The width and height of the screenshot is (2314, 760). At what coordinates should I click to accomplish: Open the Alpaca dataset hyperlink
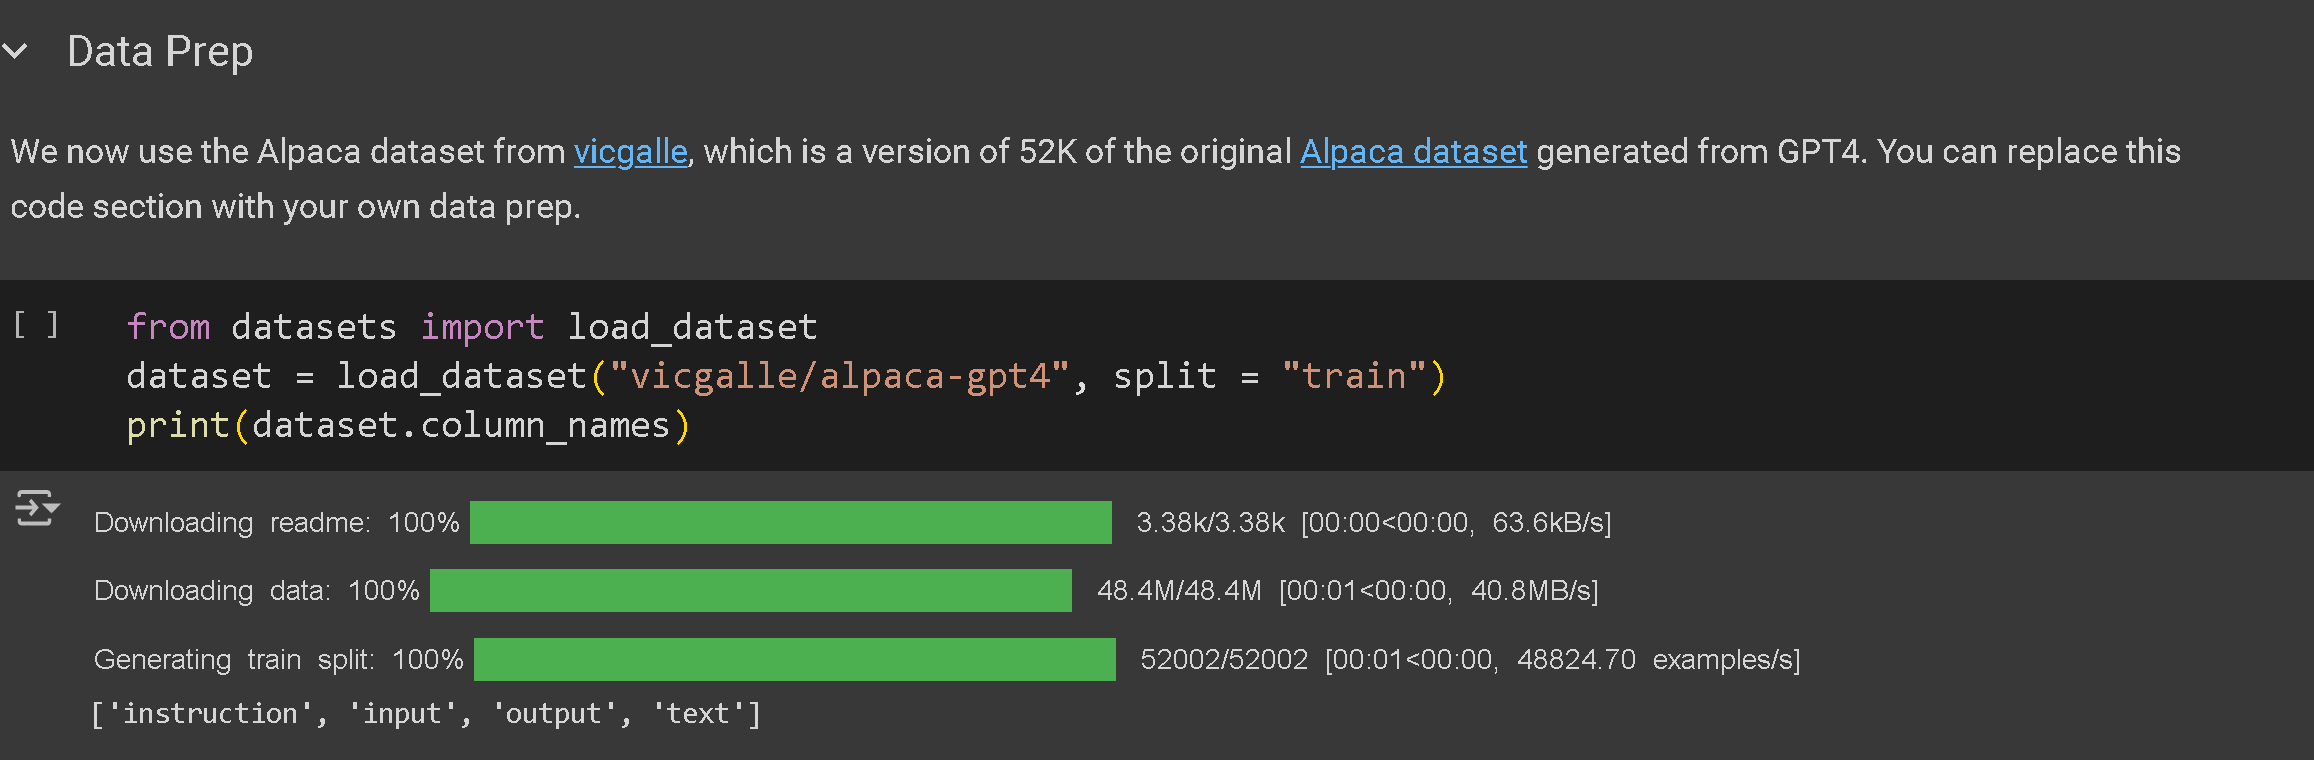[1412, 152]
